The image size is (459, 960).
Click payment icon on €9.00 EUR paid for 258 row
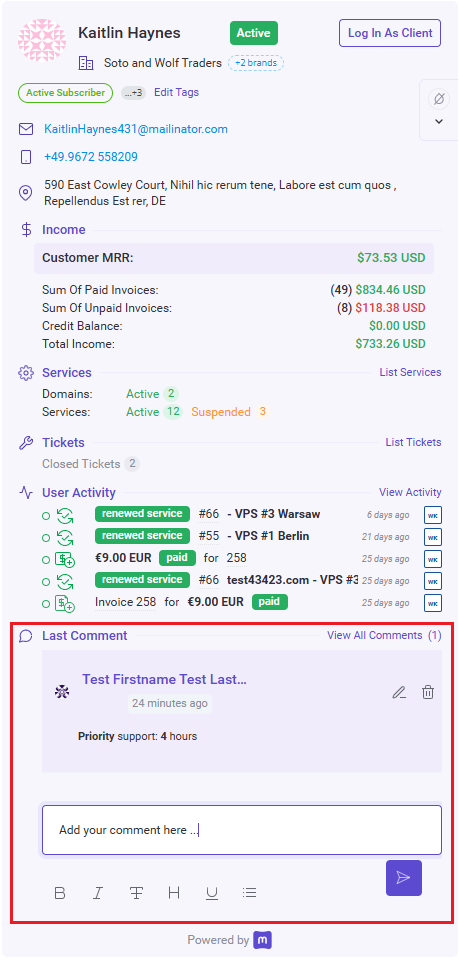pyautogui.click(x=65, y=560)
